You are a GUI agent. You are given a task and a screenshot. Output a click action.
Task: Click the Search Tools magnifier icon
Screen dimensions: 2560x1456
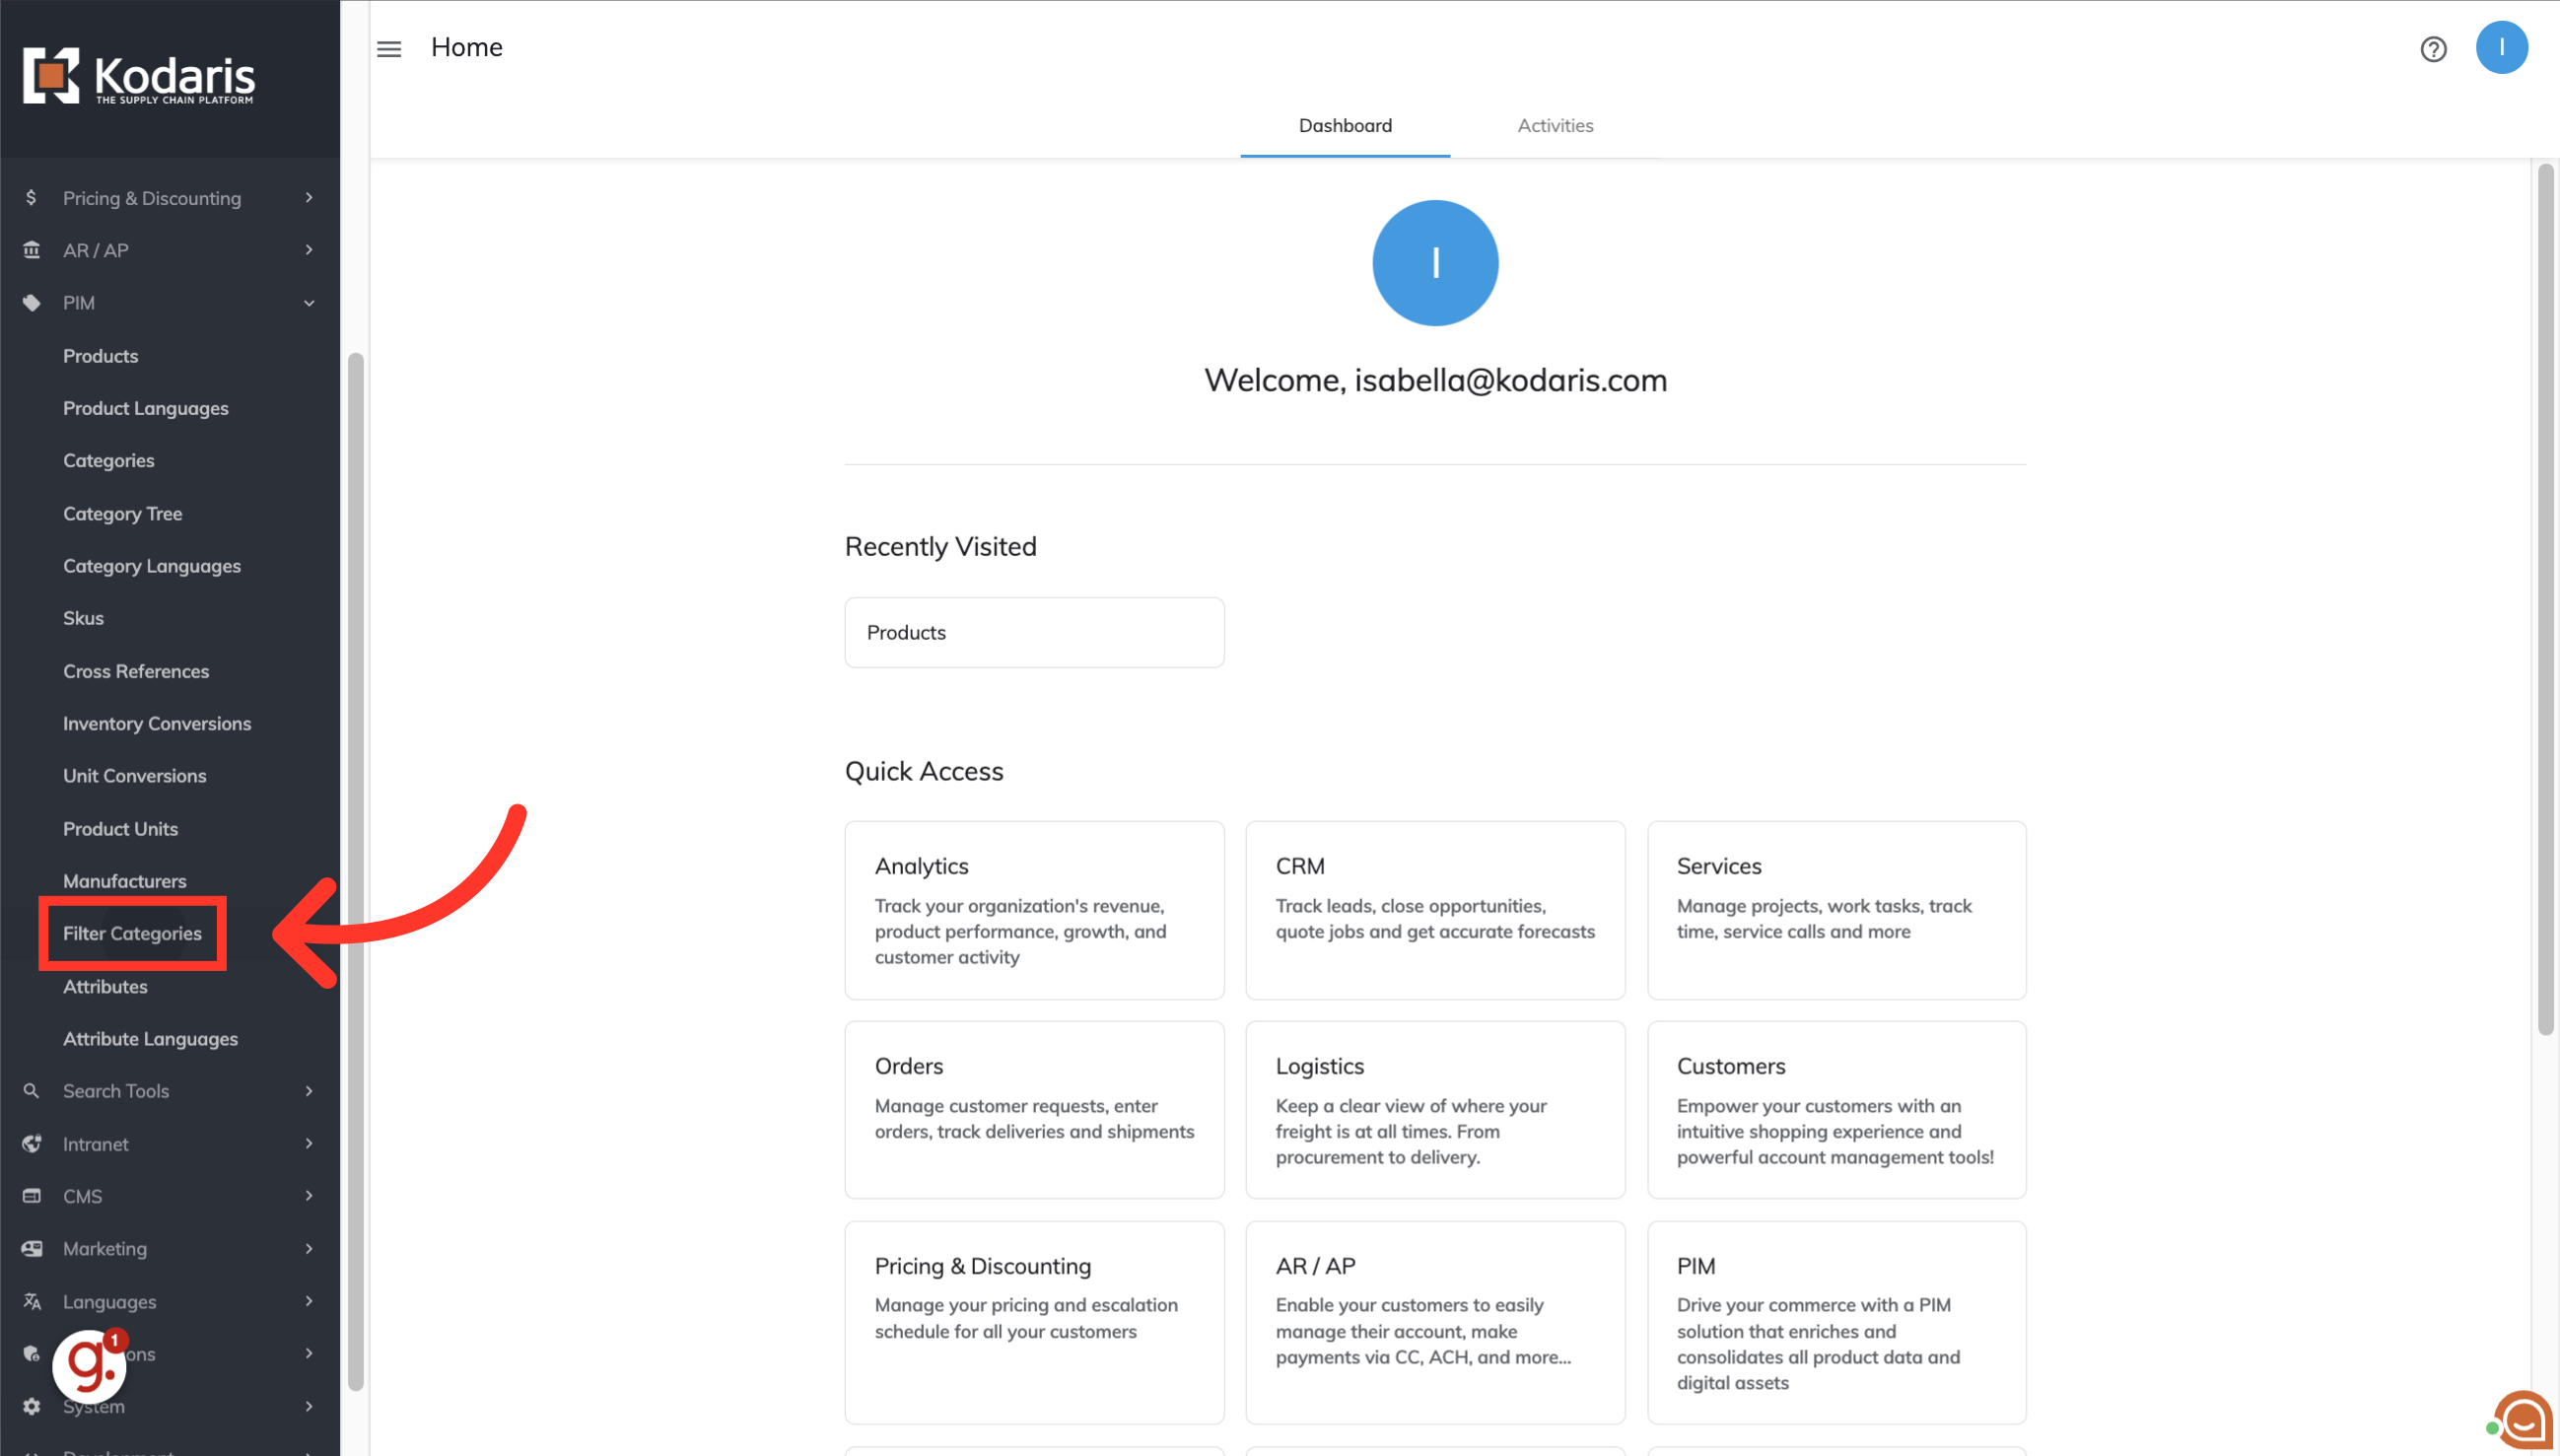tap(31, 1091)
